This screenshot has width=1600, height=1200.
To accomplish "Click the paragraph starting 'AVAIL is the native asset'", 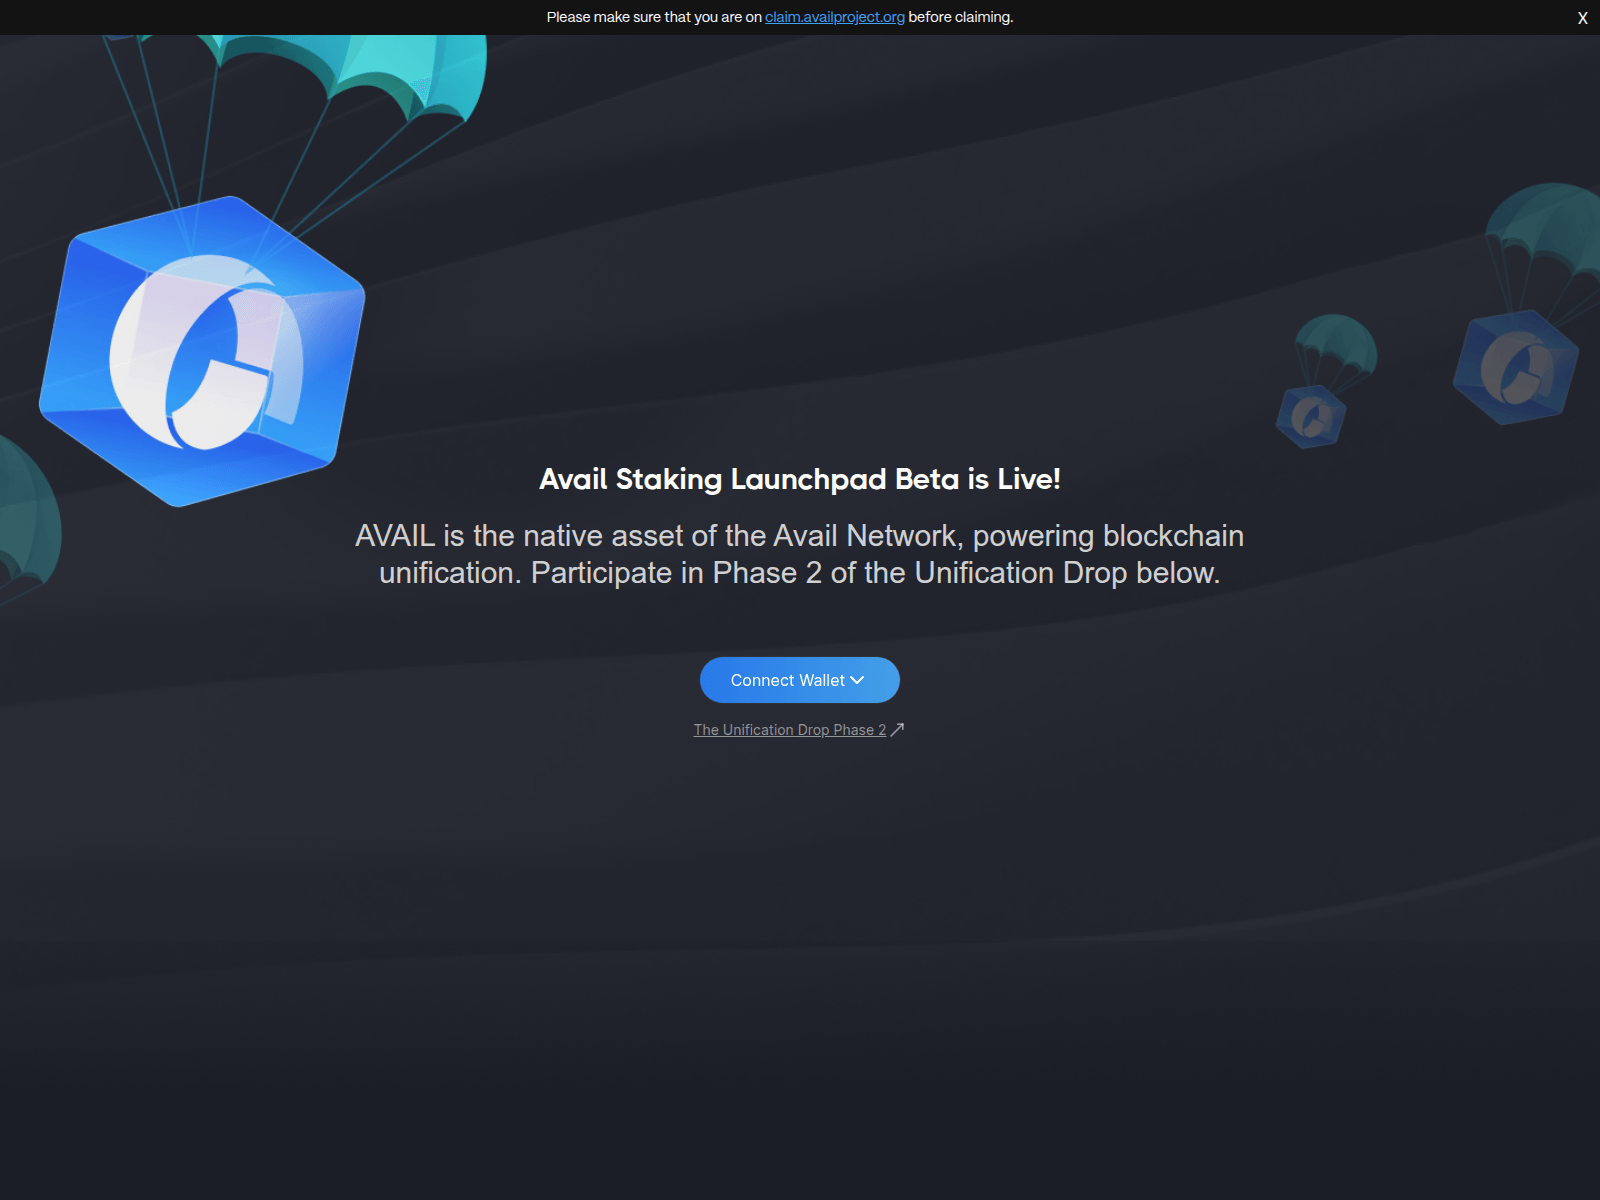I will coord(800,554).
